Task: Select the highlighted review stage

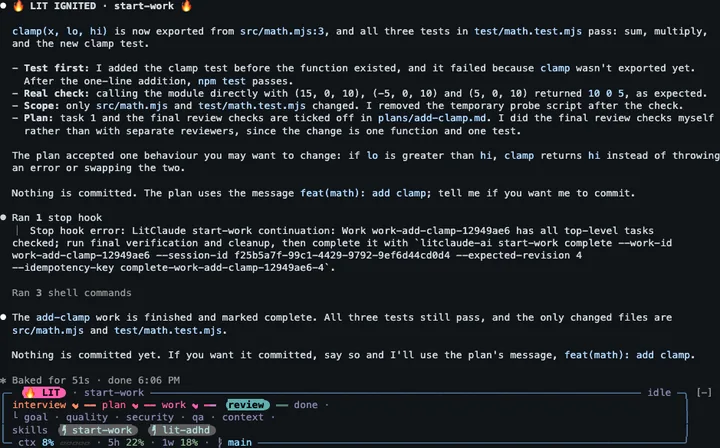Action: [x=248, y=405]
